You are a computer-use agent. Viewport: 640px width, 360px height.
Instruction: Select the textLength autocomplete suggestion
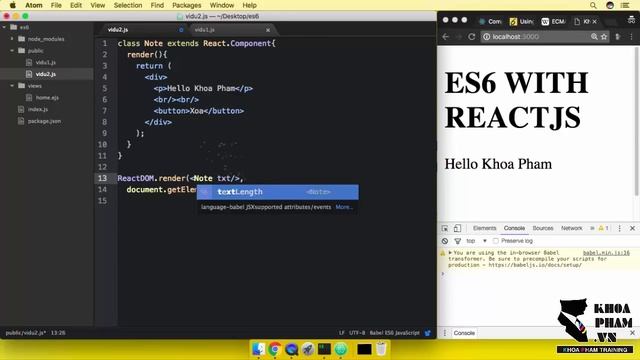278,192
